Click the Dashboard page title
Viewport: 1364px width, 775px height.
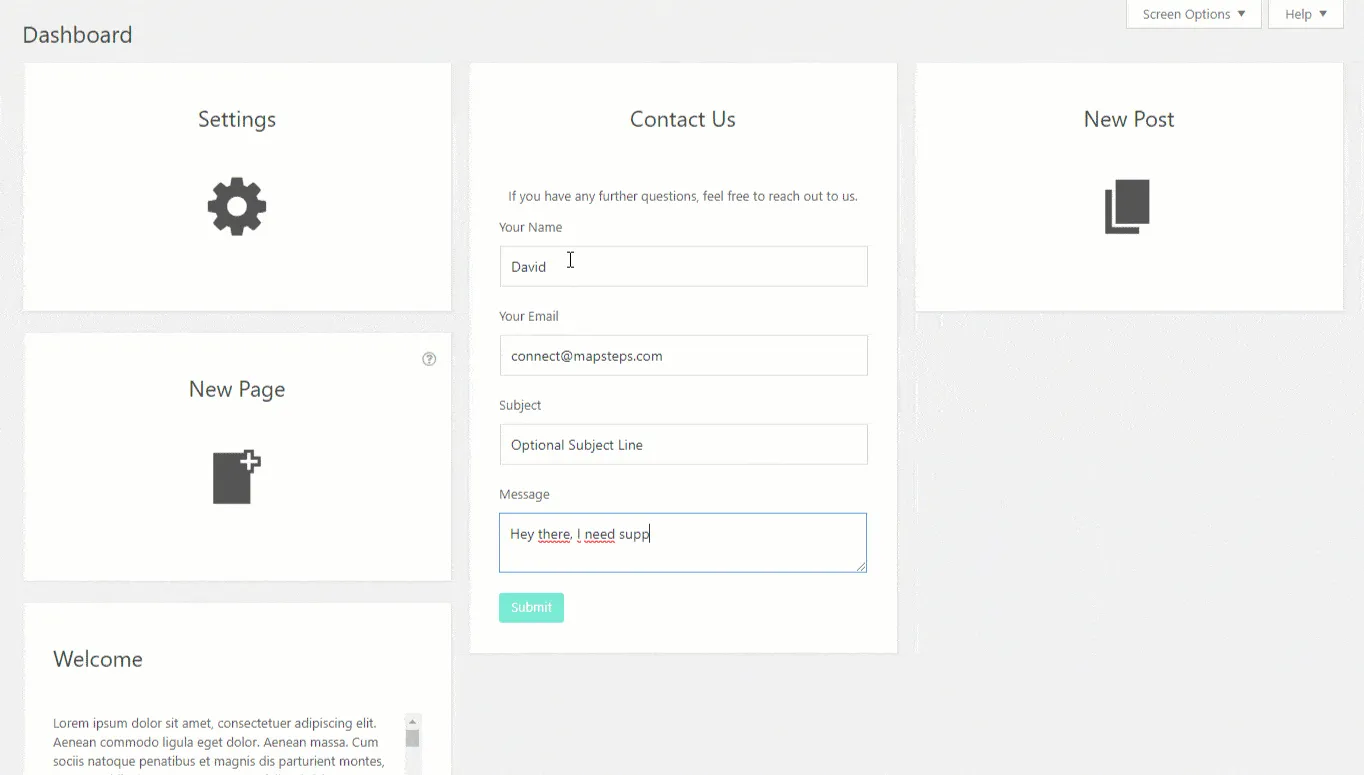(77, 34)
